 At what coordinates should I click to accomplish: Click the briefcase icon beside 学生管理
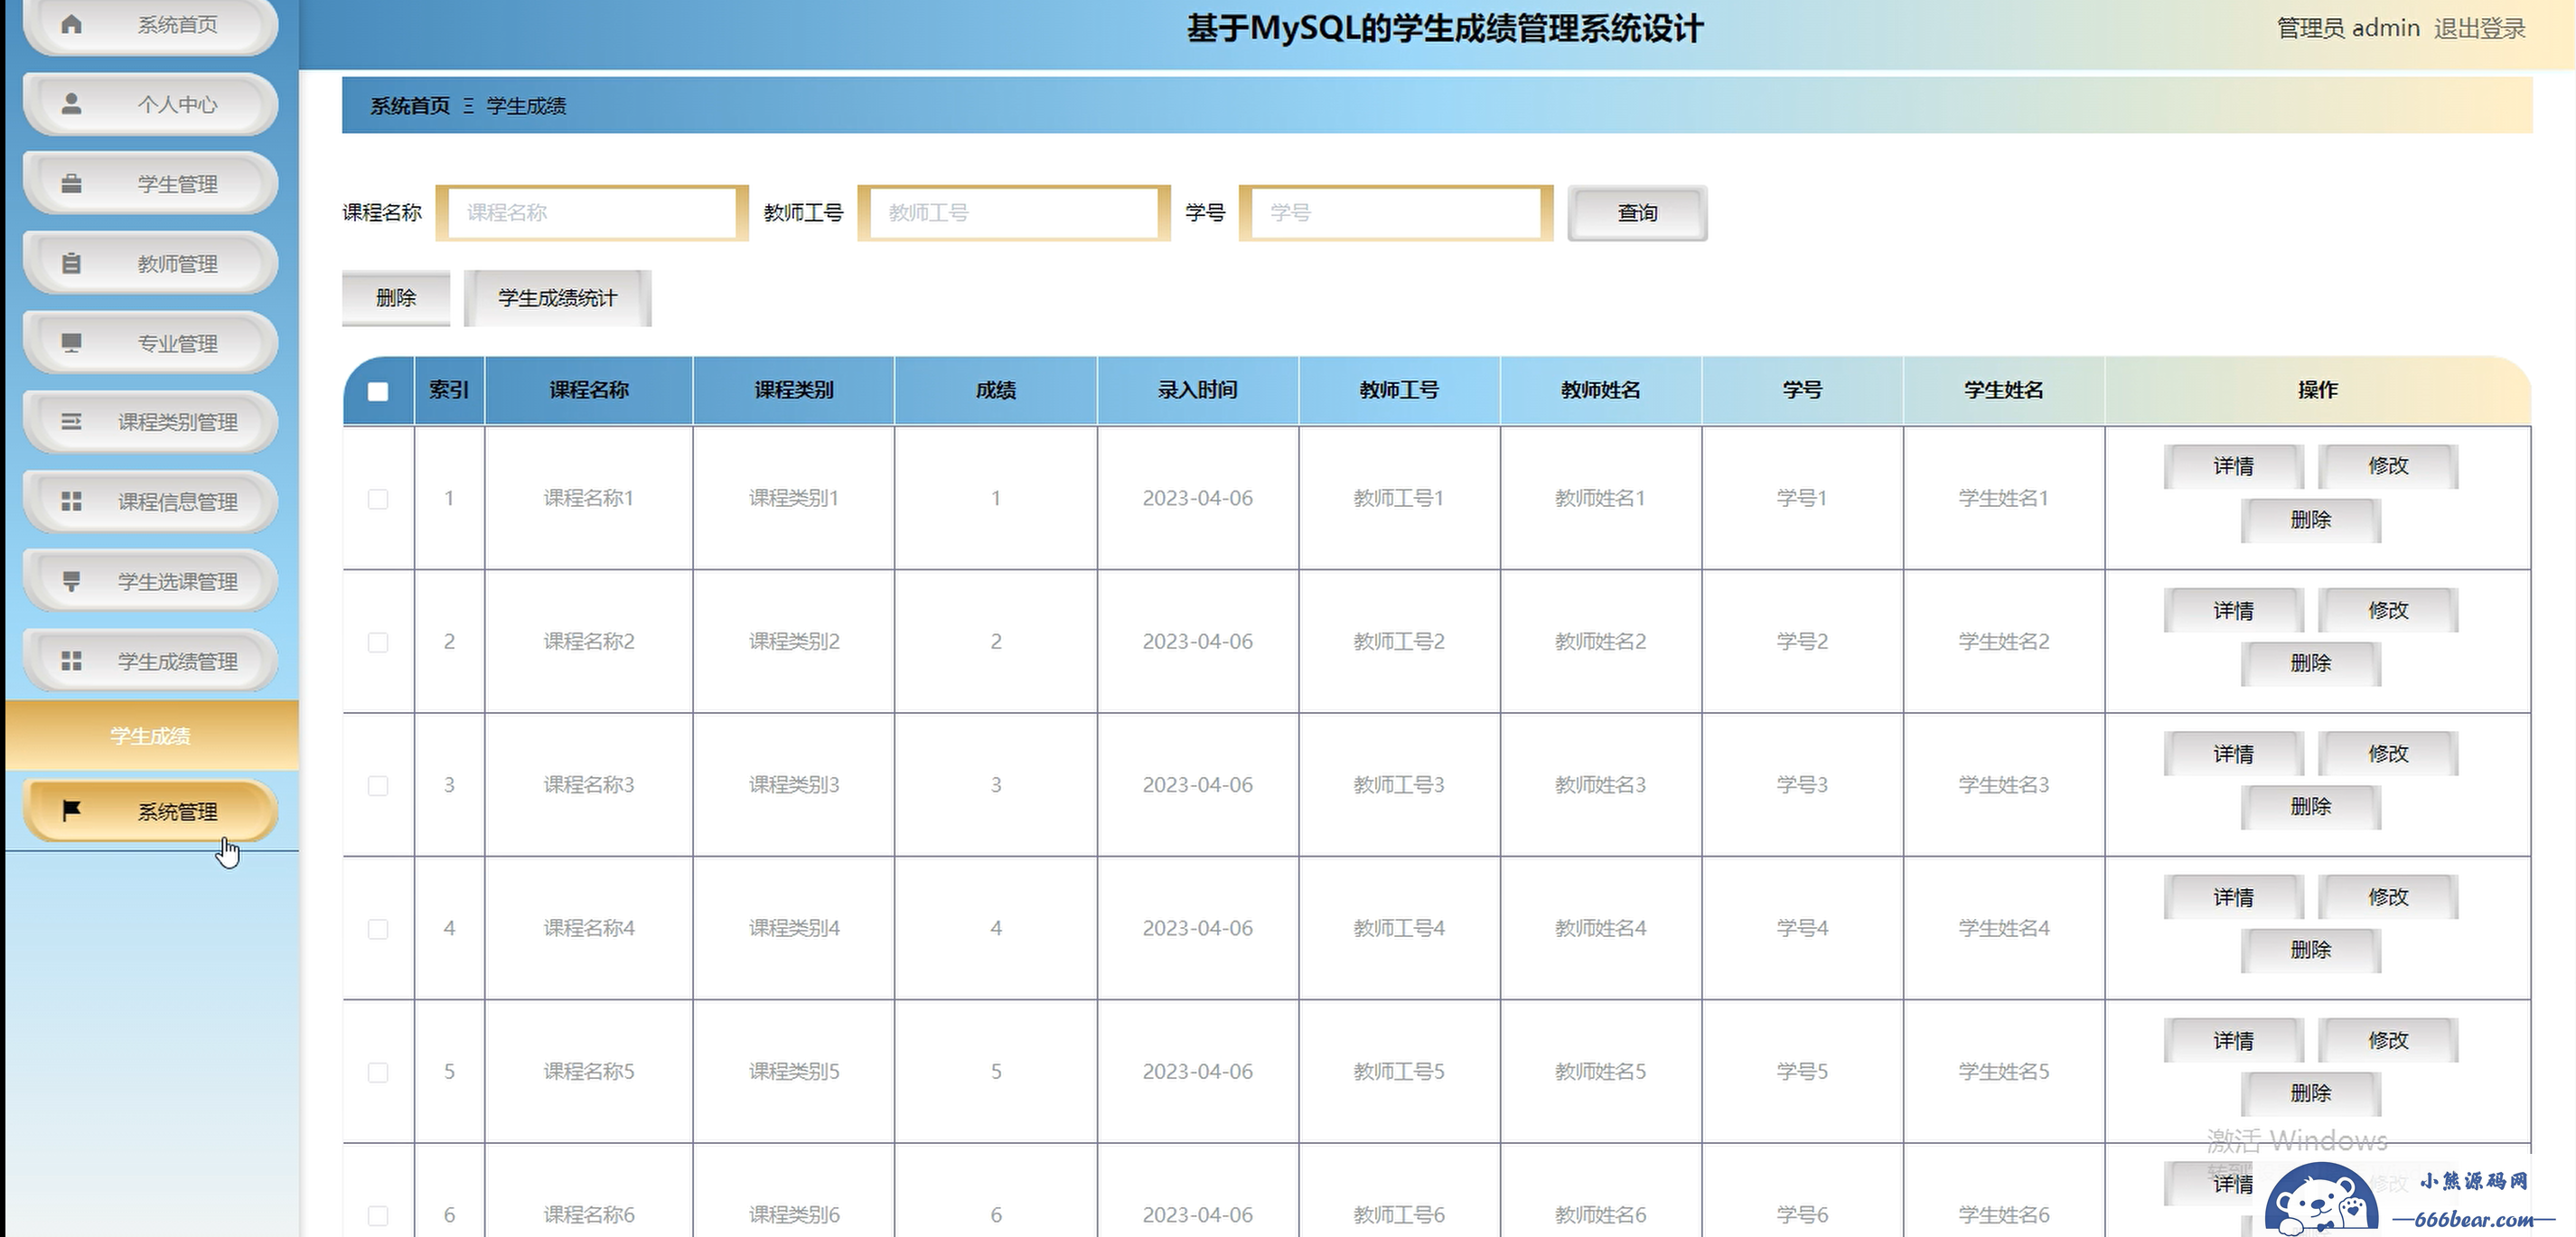[71, 184]
